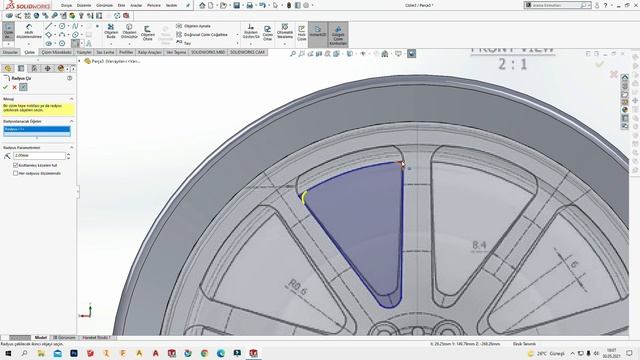Open the Dosya menu
Viewport: 640px width, 360px height.
coord(66,5)
